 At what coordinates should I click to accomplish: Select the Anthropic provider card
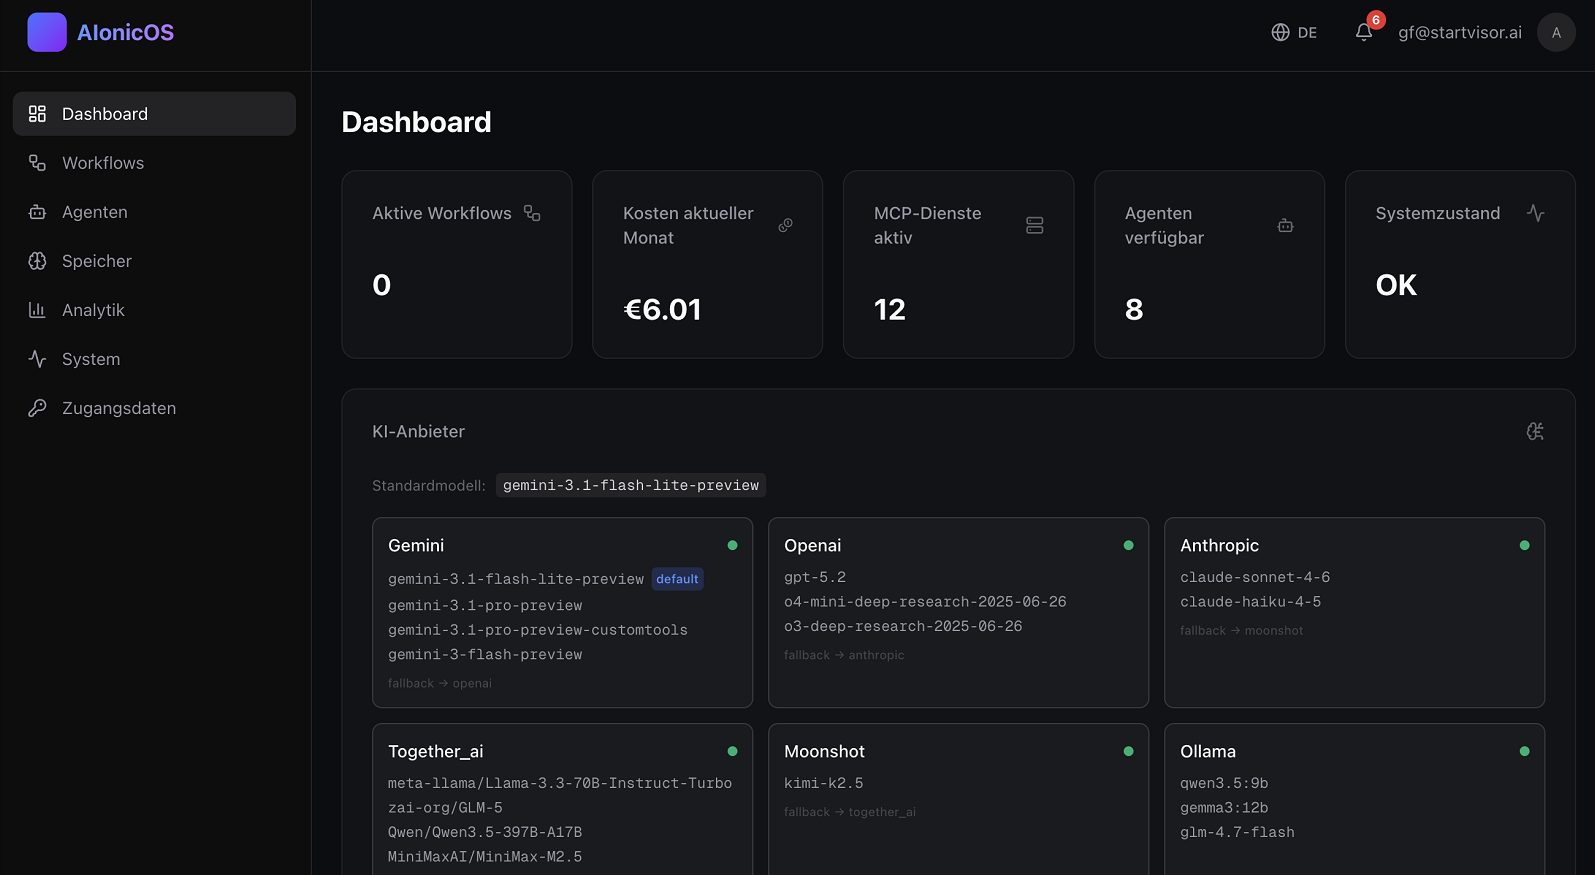pos(1354,612)
